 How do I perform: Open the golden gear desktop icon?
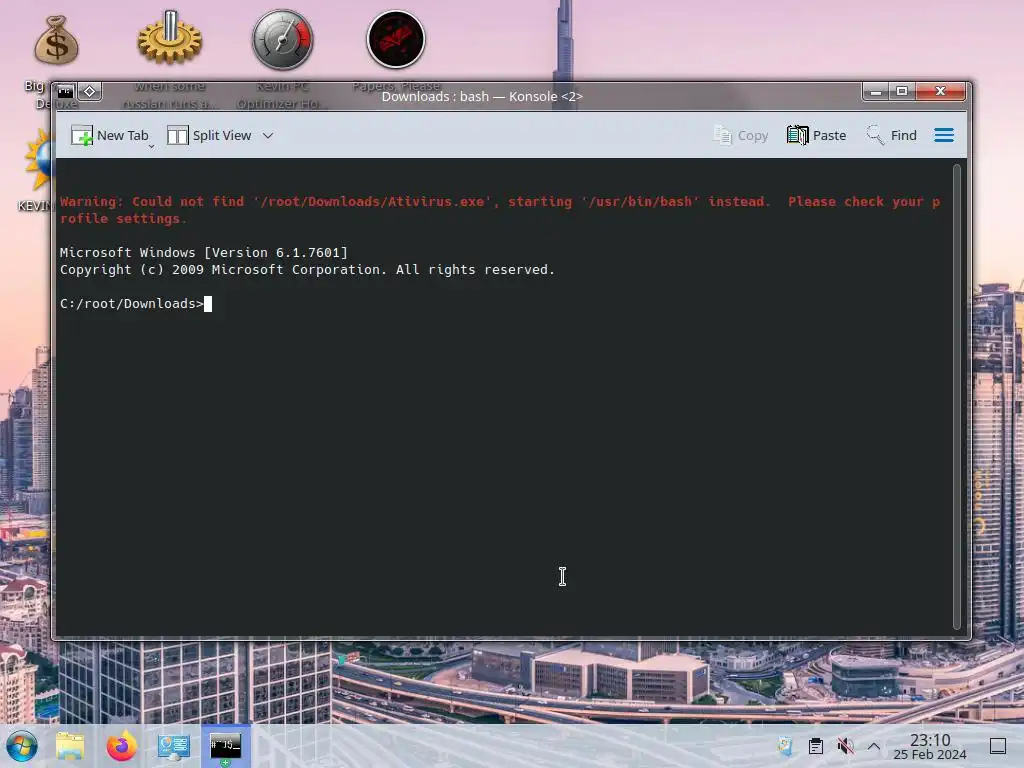(x=170, y=38)
